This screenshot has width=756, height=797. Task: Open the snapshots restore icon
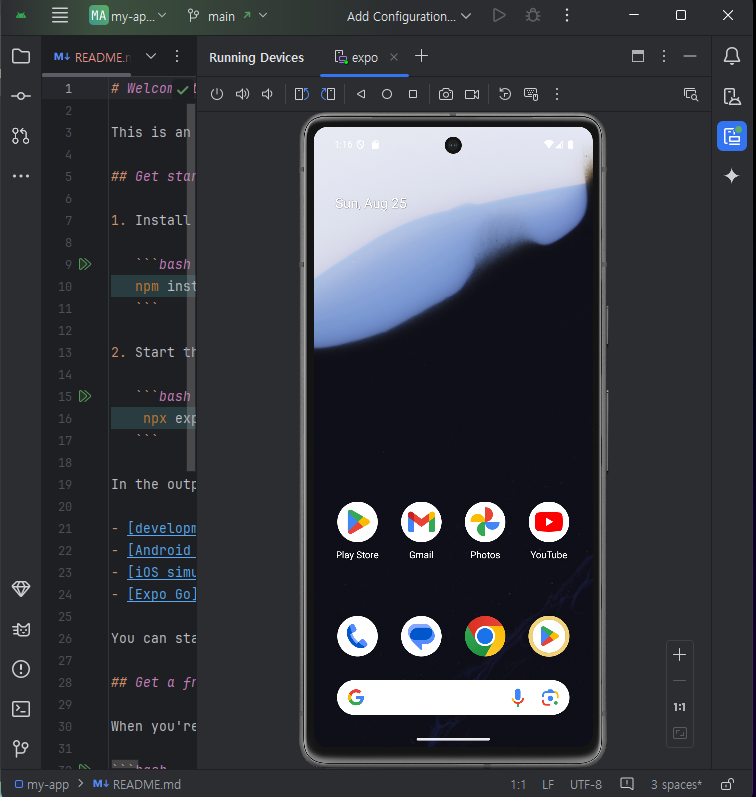coord(505,94)
